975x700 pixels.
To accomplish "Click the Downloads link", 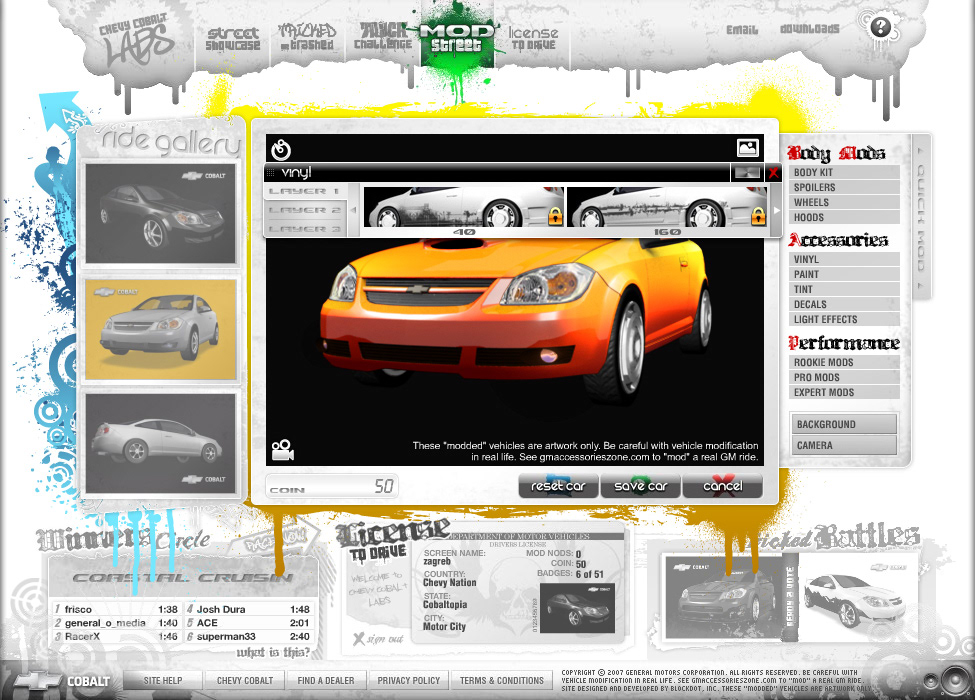I will (x=810, y=29).
